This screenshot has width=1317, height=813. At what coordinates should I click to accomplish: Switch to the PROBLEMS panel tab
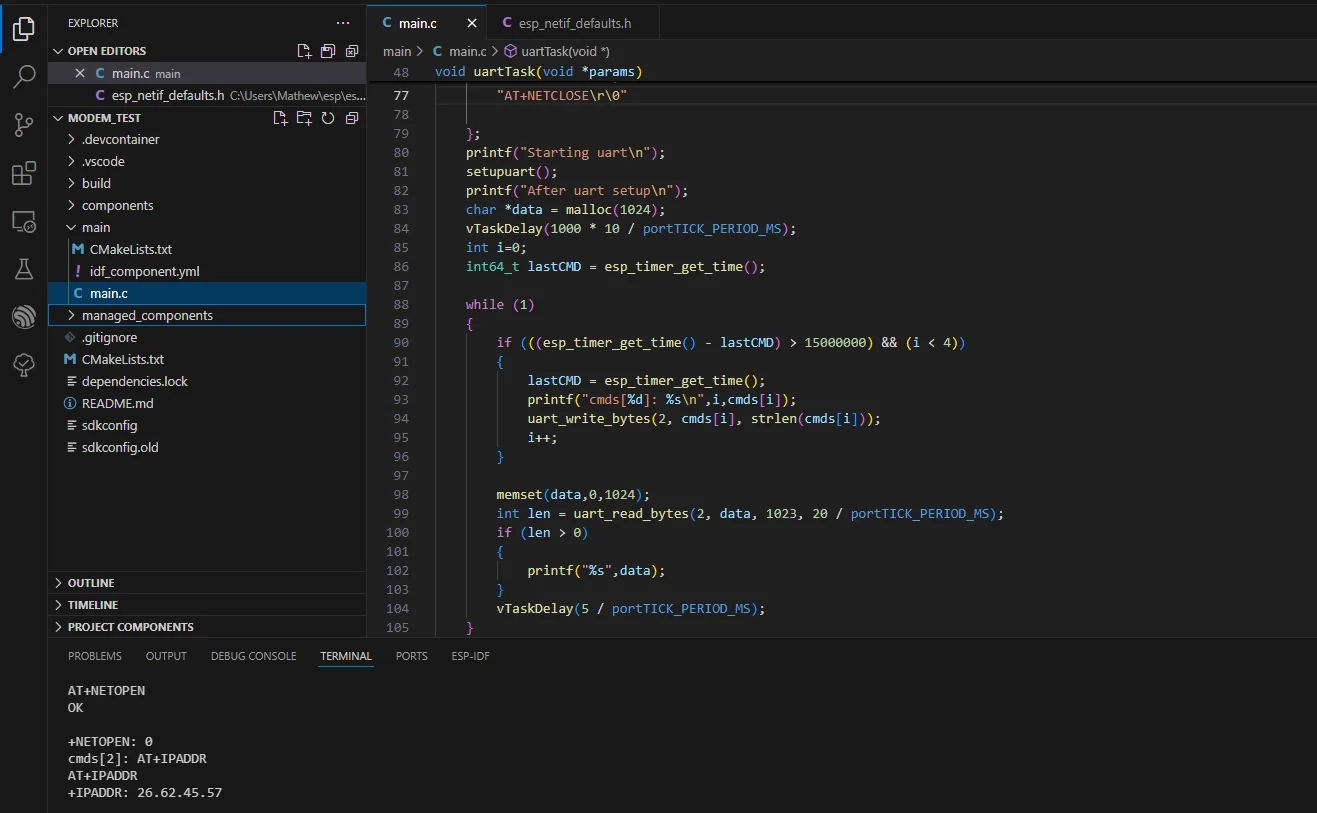coord(95,656)
